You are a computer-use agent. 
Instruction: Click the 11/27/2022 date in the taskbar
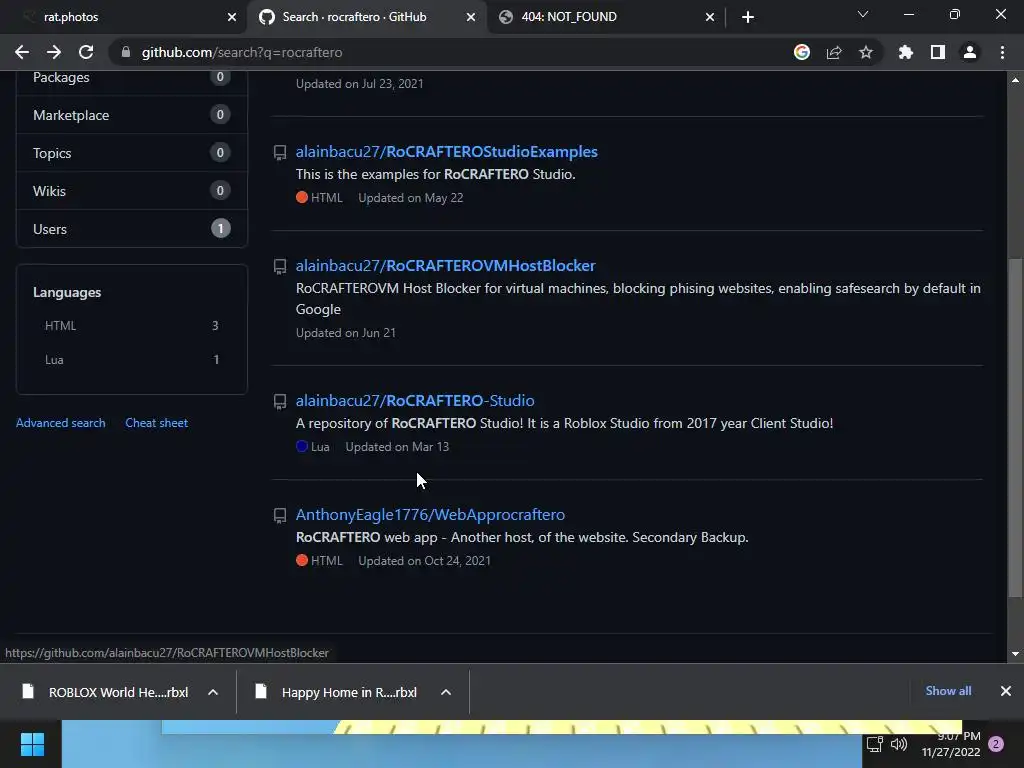(951, 752)
